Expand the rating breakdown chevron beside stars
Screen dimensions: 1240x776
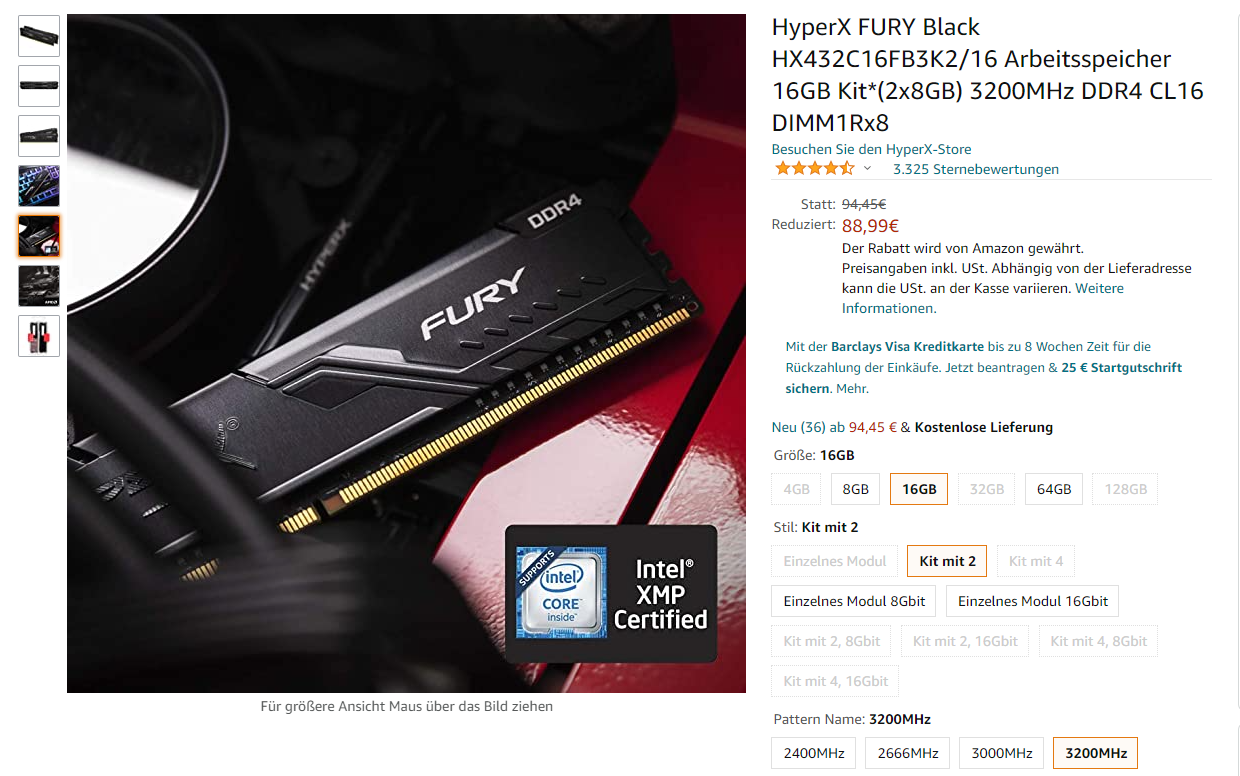click(867, 169)
